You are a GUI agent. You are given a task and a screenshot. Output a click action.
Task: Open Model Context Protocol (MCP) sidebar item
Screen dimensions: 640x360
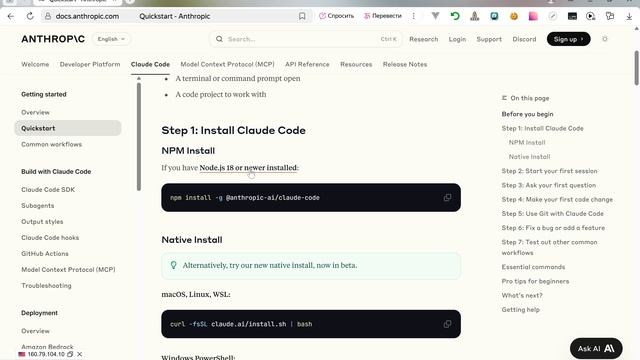(68, 269)
